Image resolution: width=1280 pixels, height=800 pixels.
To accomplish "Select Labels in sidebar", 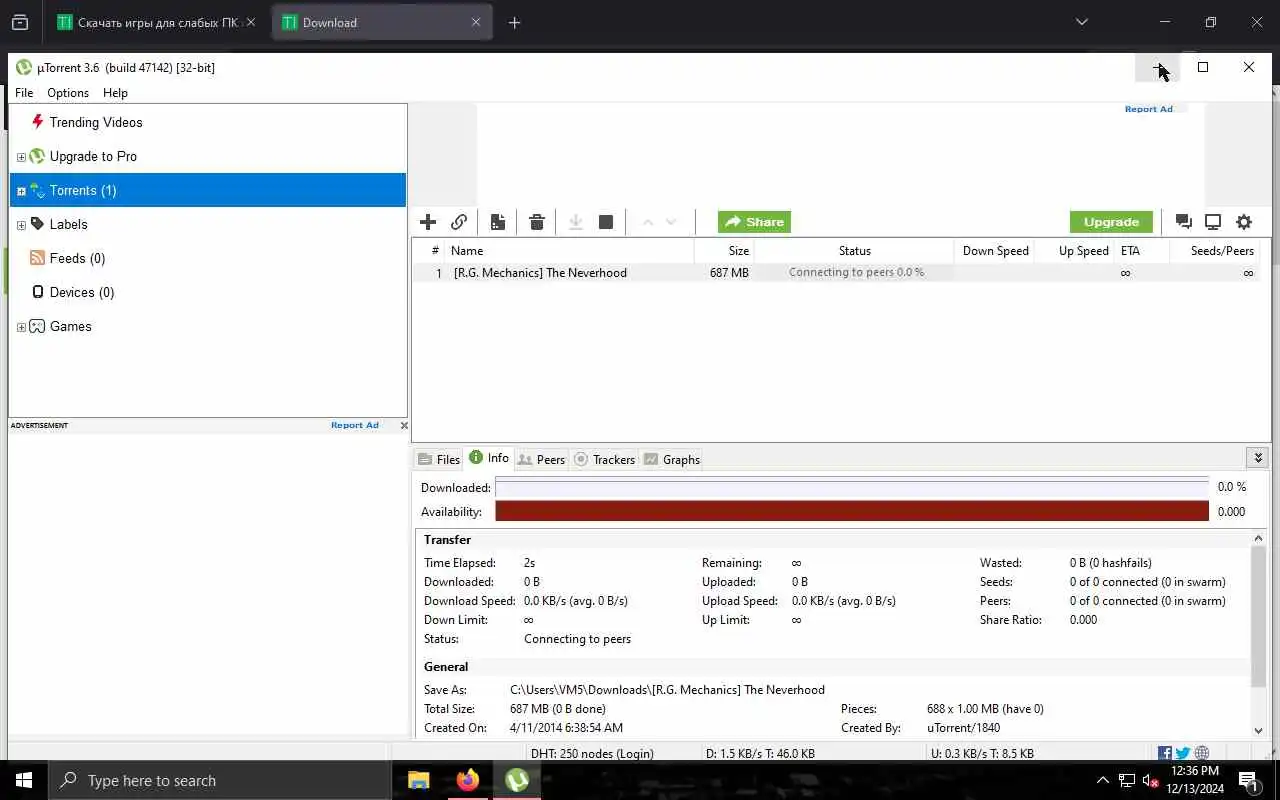I will point(68,224).
